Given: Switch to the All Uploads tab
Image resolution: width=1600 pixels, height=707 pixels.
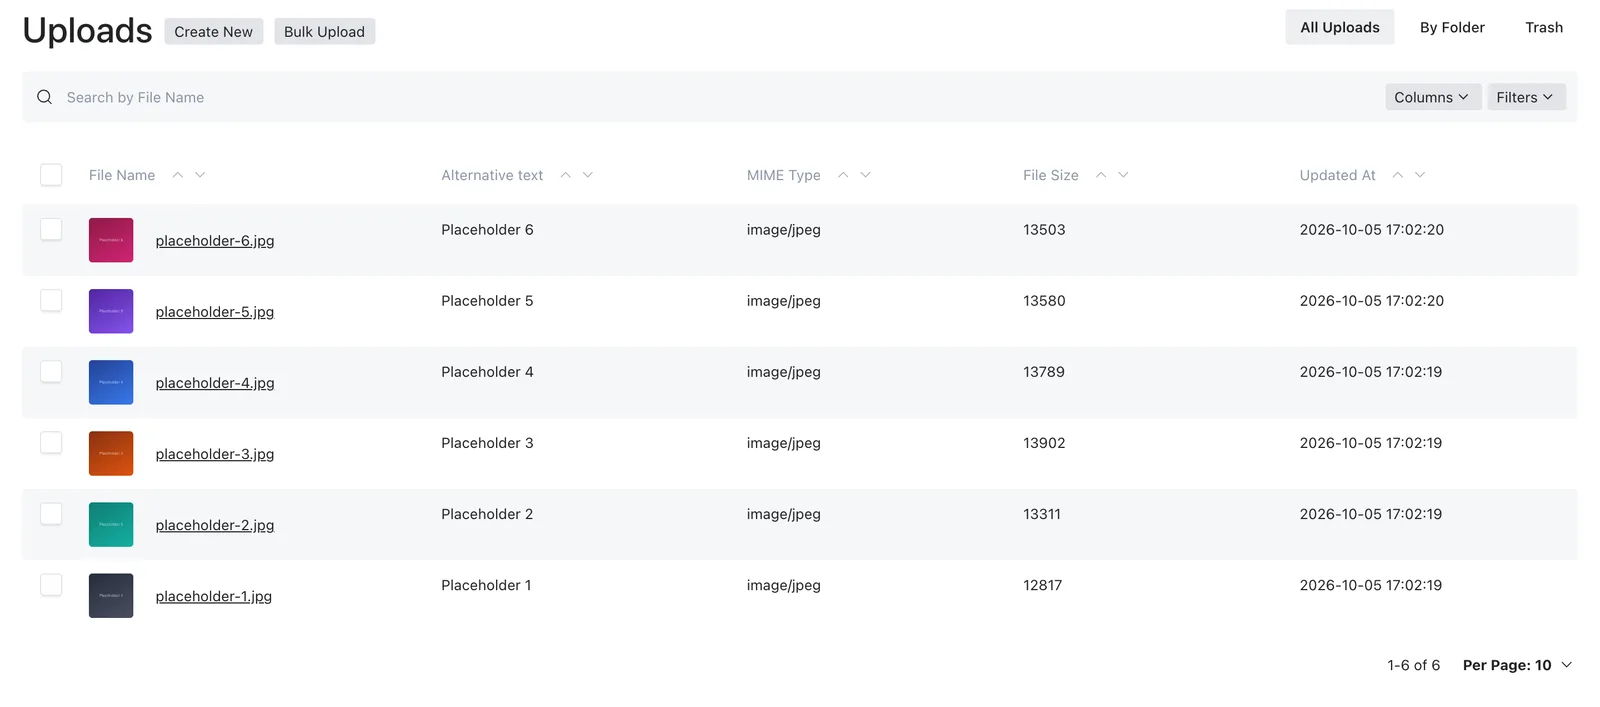Looking at the screenshot, I should 1340,27.
